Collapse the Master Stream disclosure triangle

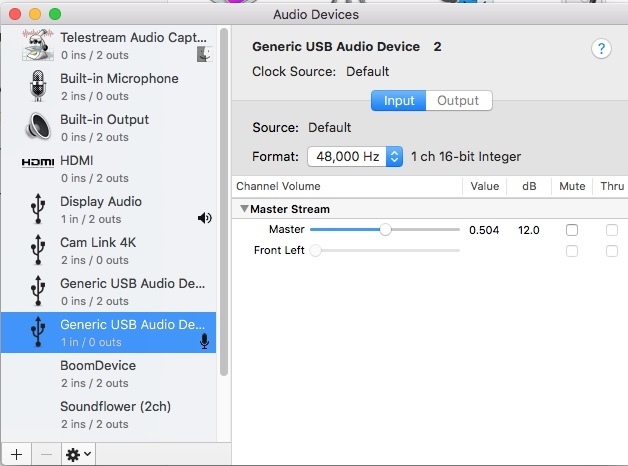244,209
